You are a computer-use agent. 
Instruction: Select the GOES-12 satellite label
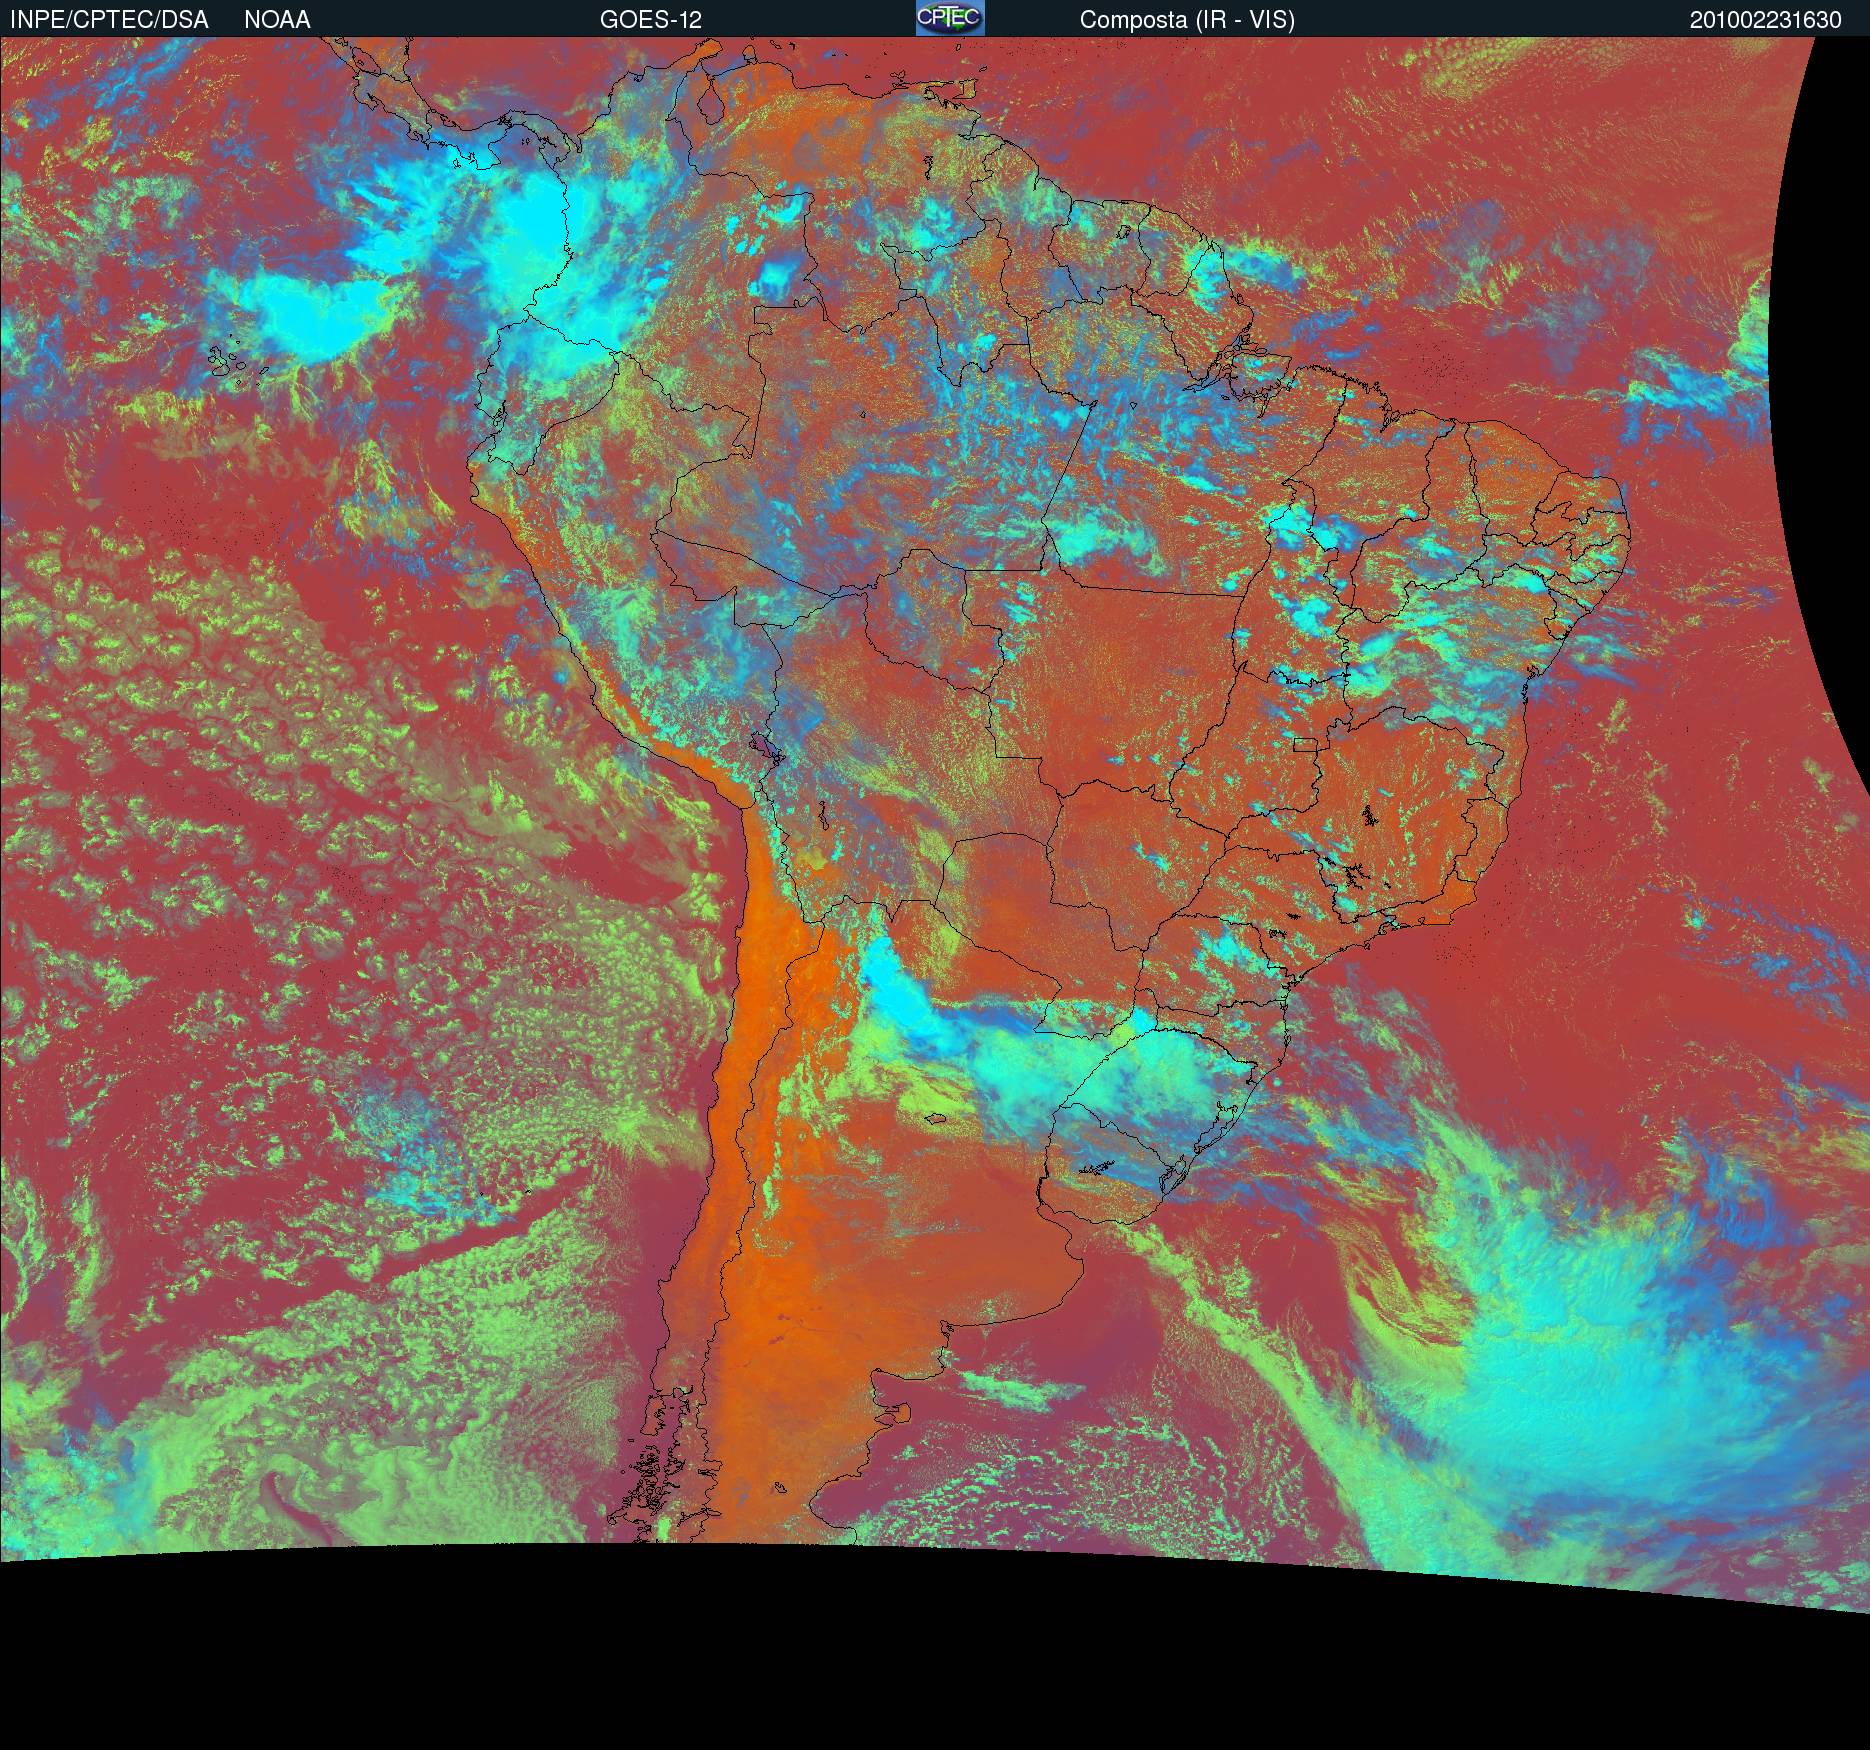(651, 19)
